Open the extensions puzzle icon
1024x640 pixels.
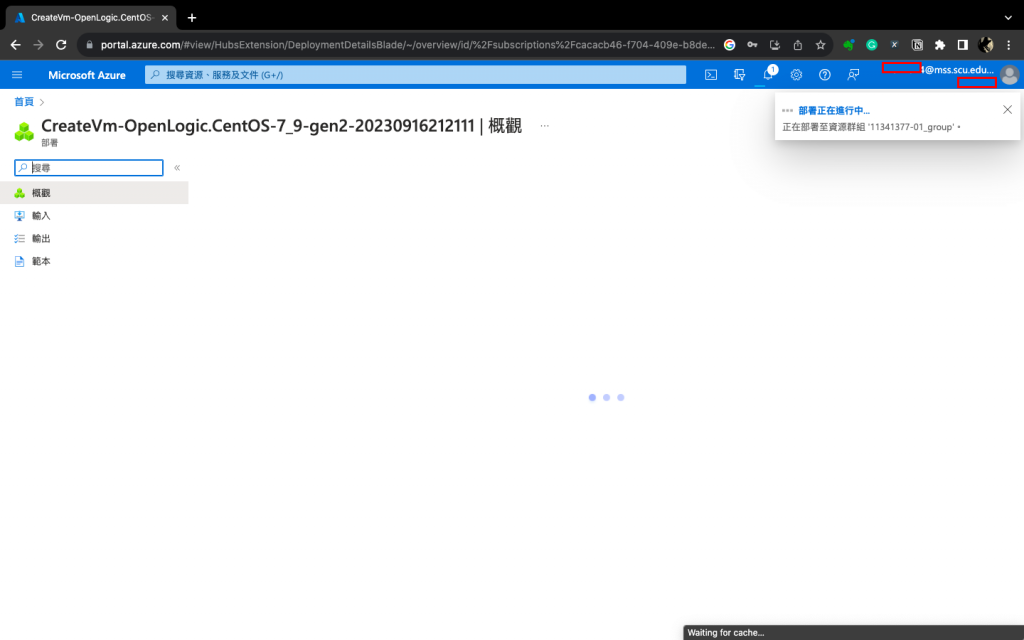tap(940, 45)
